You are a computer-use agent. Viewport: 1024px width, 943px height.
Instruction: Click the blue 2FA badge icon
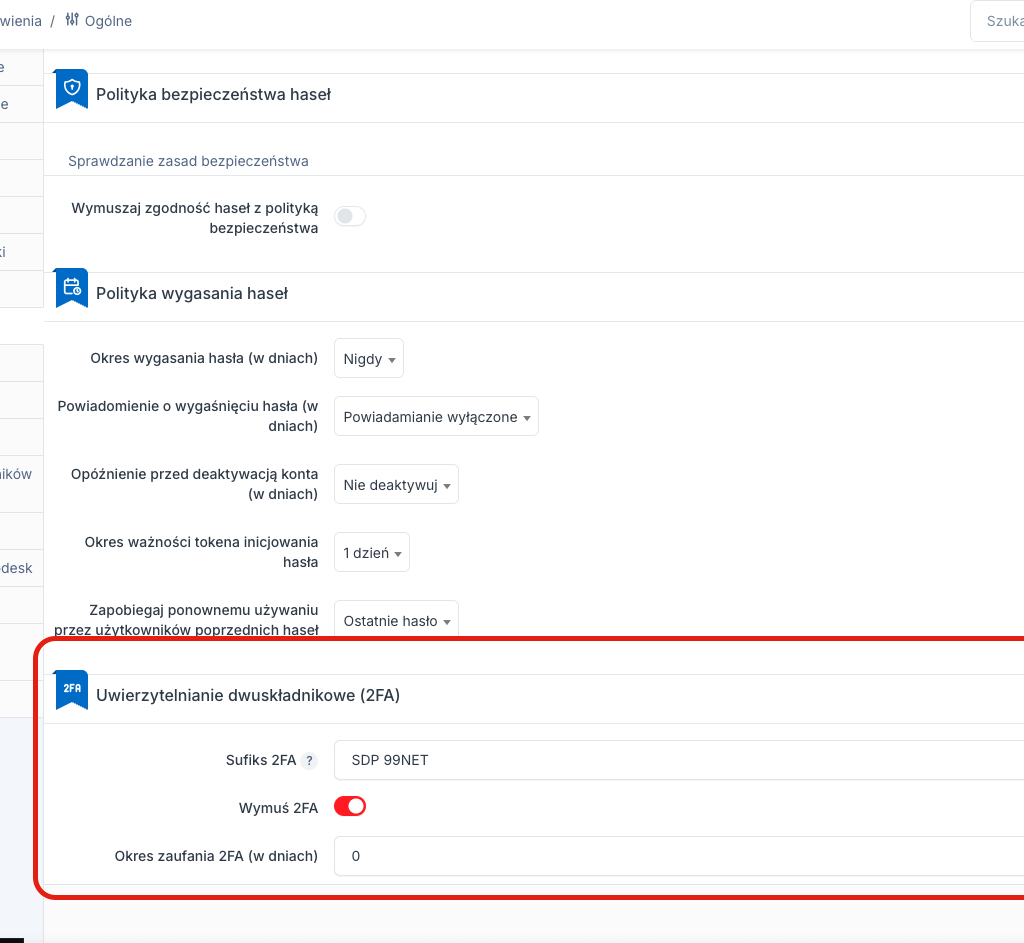point(71,689)
